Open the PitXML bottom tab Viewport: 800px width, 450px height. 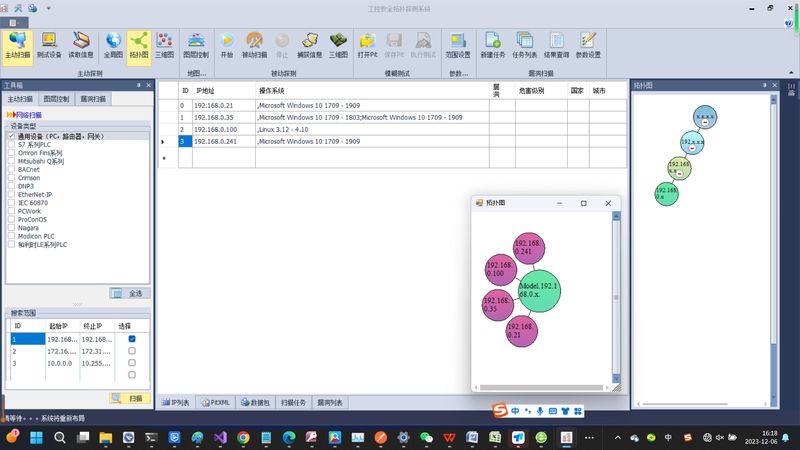click(x=215, y=403)
